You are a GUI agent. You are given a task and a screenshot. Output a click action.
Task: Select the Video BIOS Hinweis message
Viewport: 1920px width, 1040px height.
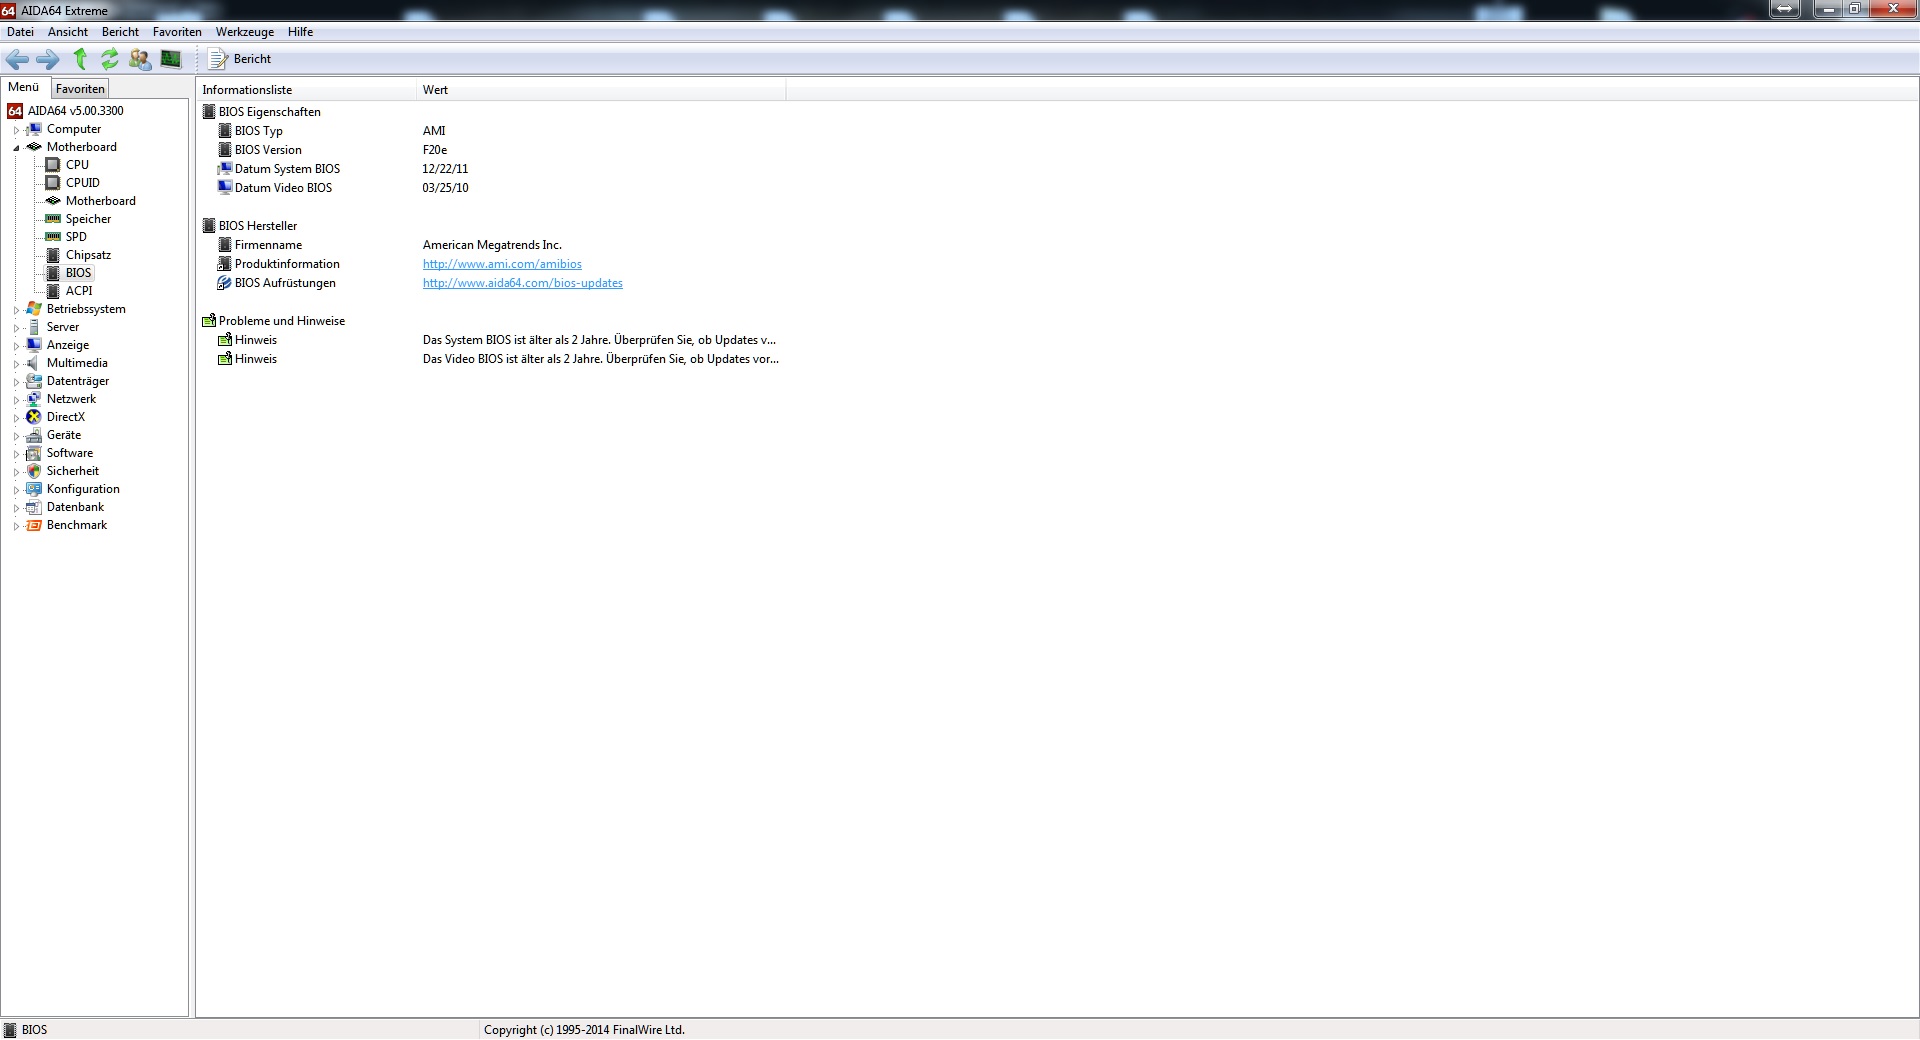pyautogui.click(x=600, y=359)
